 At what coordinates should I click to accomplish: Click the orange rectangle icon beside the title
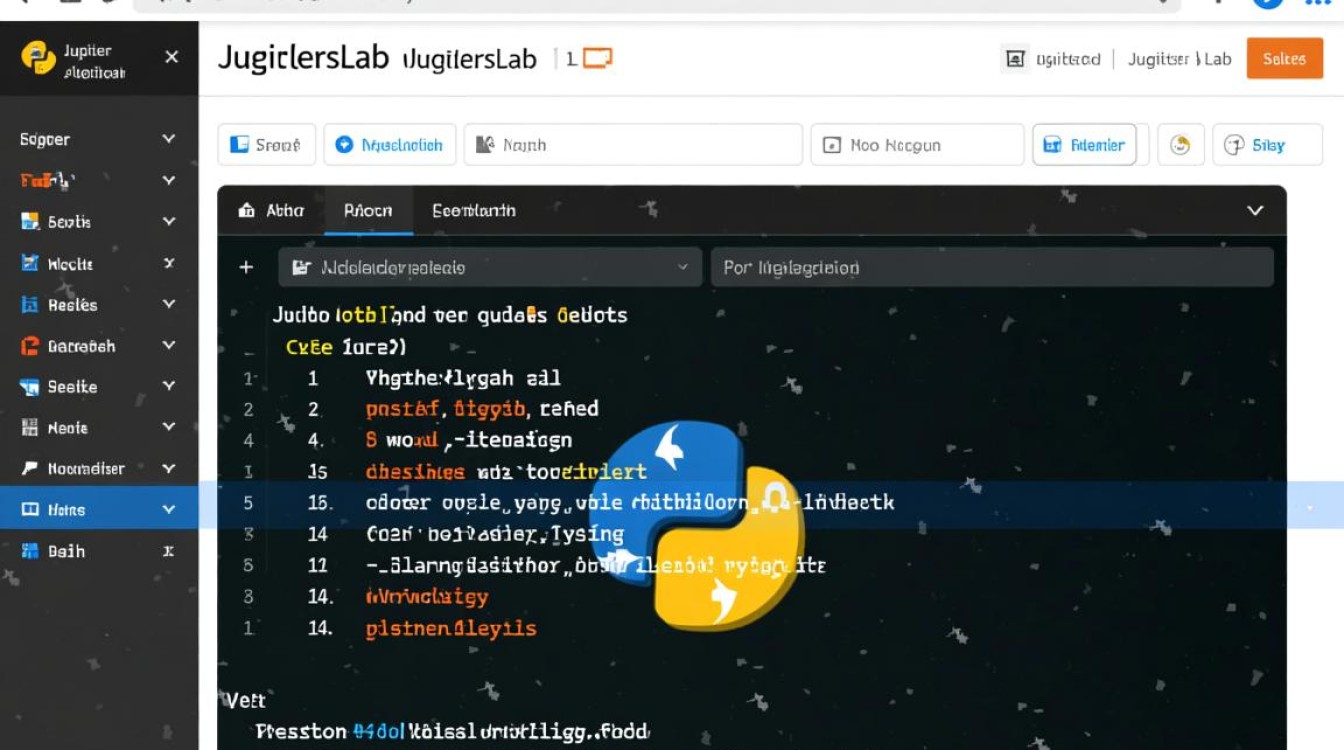(x=597, y=59)
